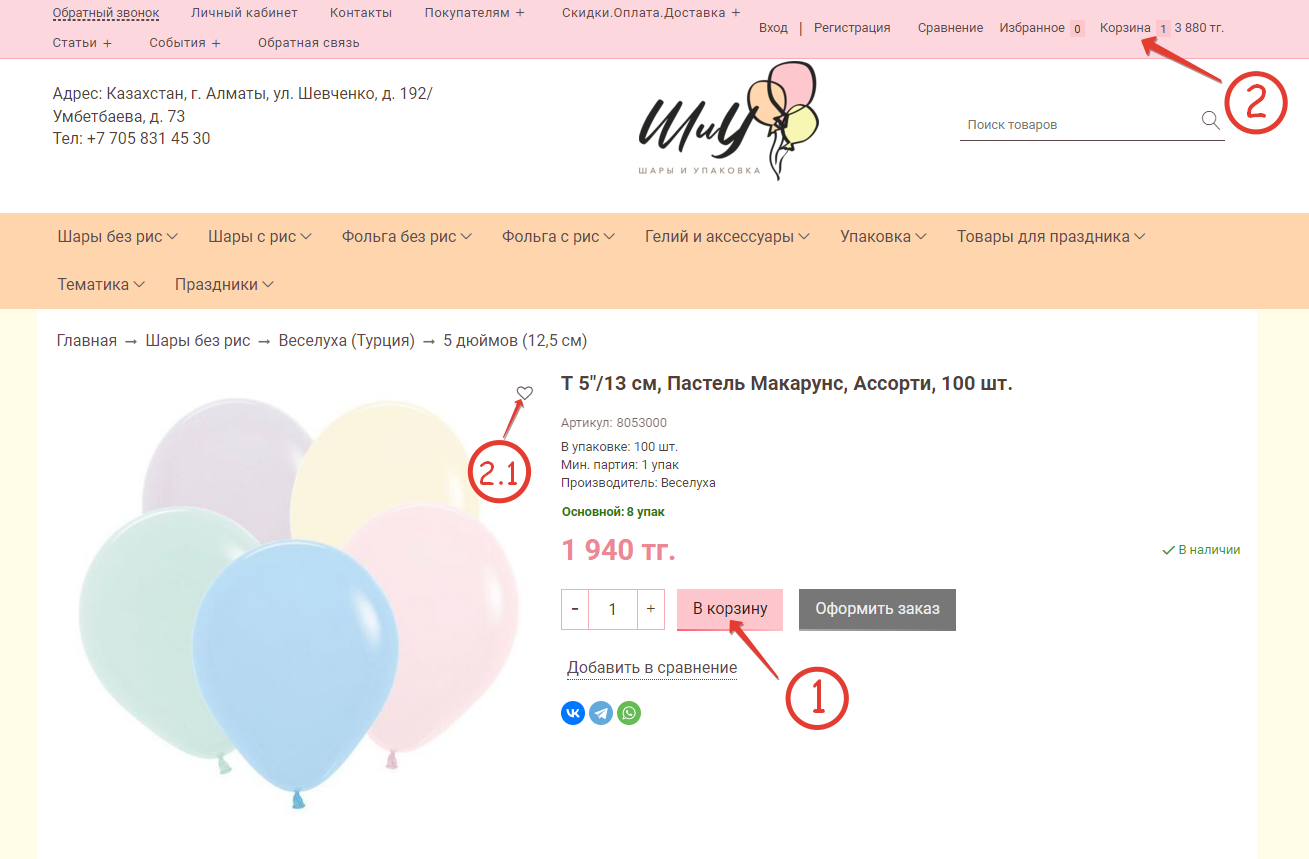The height and width of the screenshot is (859, 1309).
Task: Click the search magnifier icon
Action: (x=1210, y=121)
